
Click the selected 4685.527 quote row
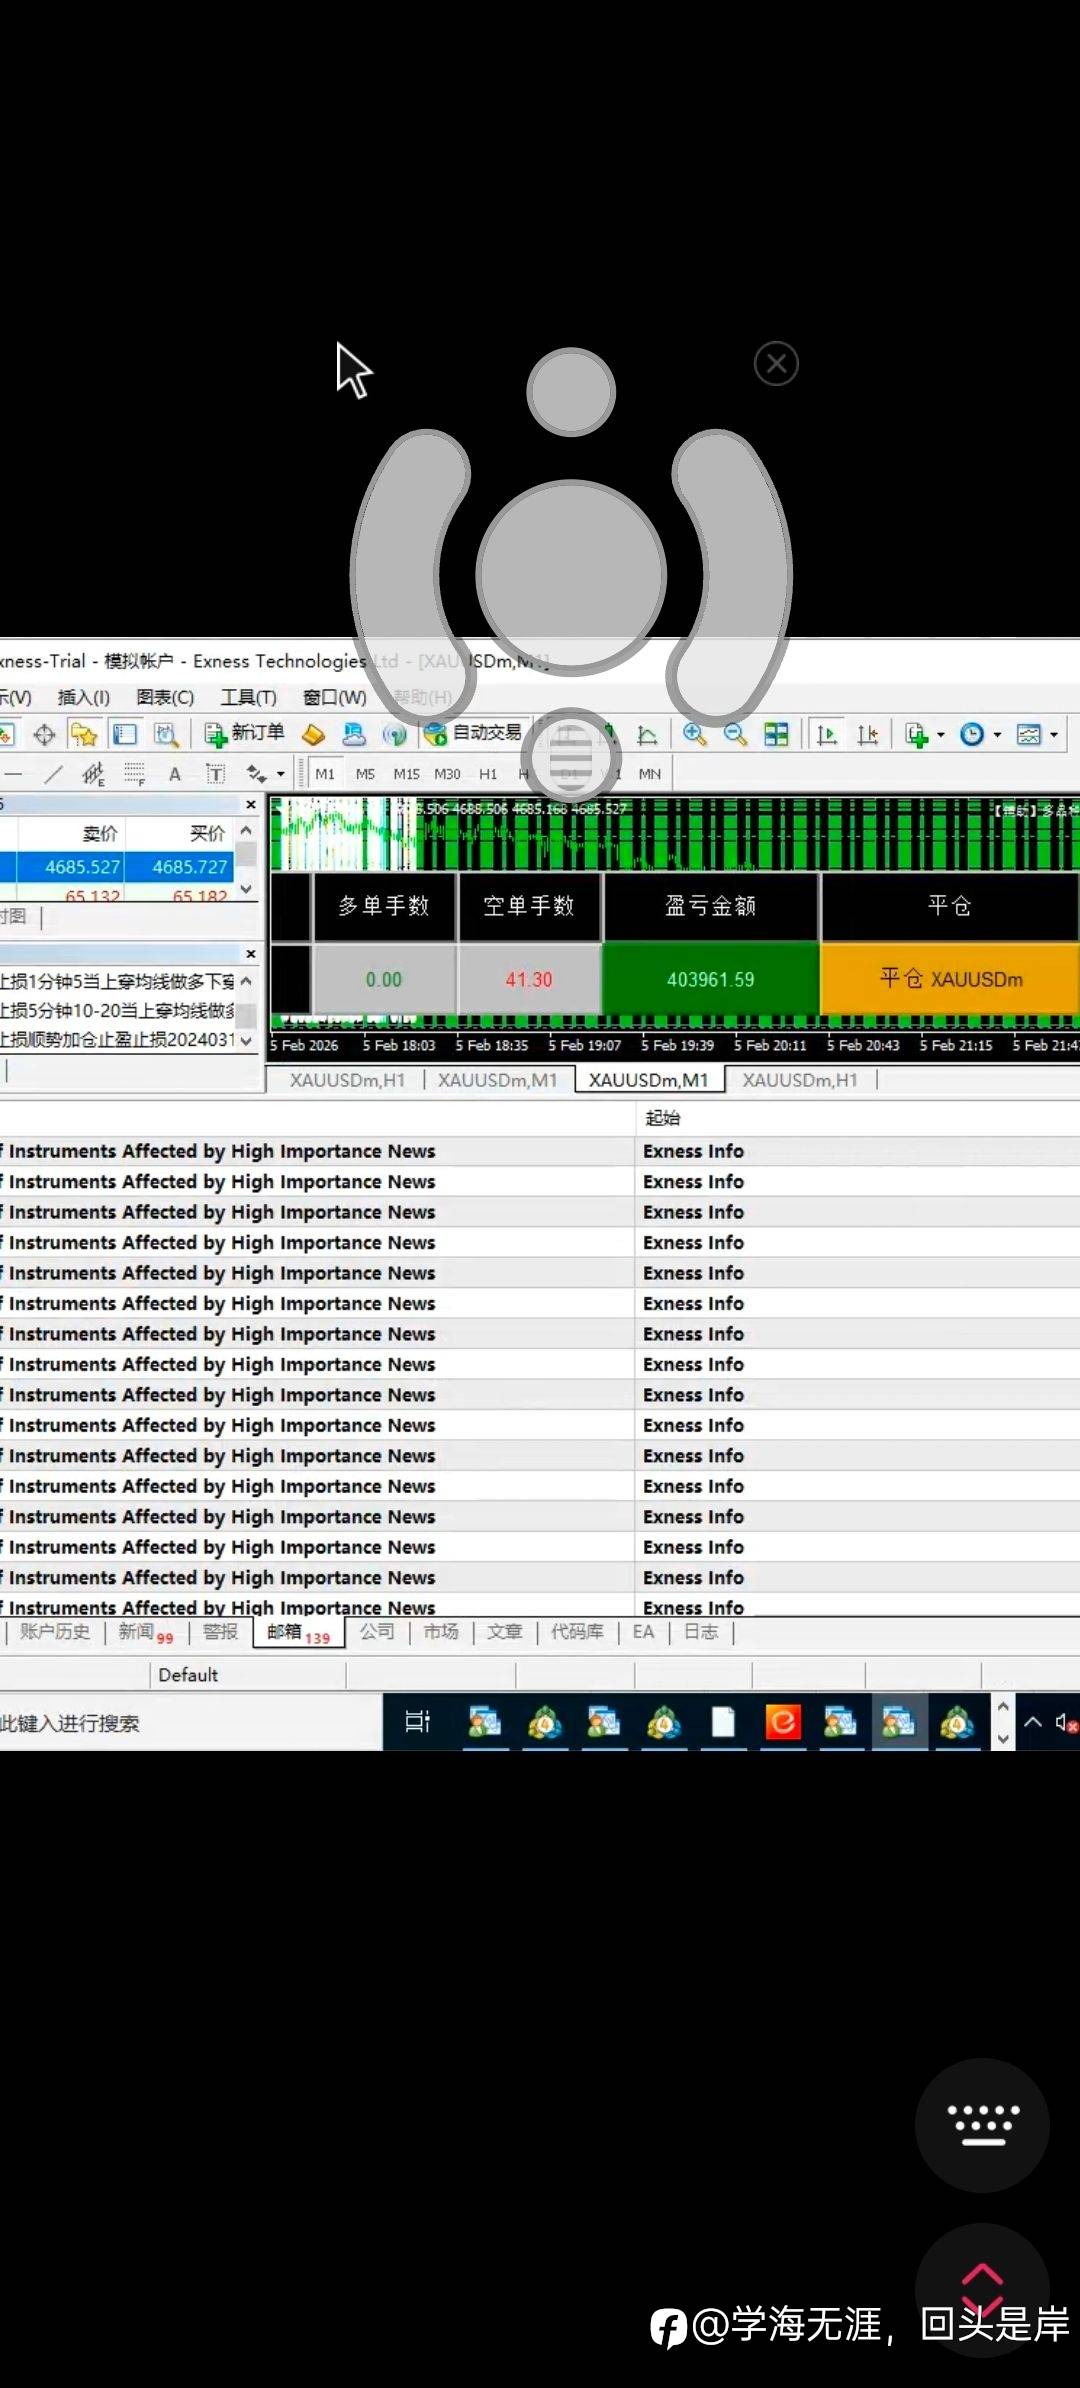point(83,867)
